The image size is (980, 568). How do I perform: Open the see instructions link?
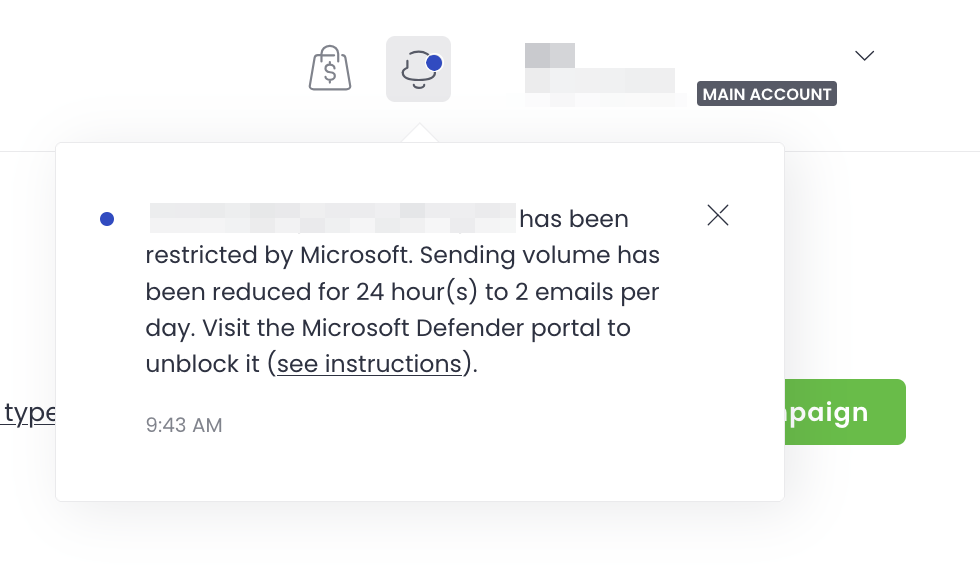pyautogui.click(x=369, y=364)
